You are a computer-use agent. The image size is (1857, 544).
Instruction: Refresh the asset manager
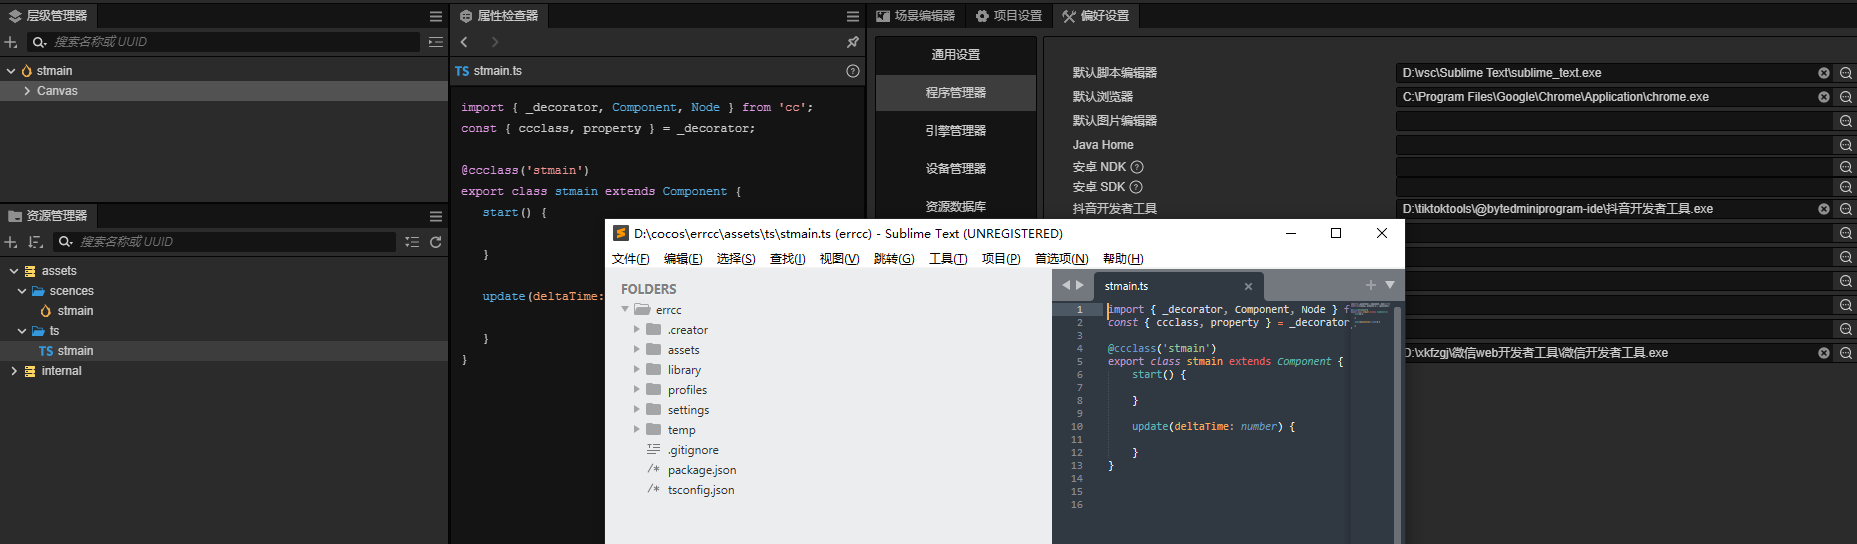(x=436, y=242)
